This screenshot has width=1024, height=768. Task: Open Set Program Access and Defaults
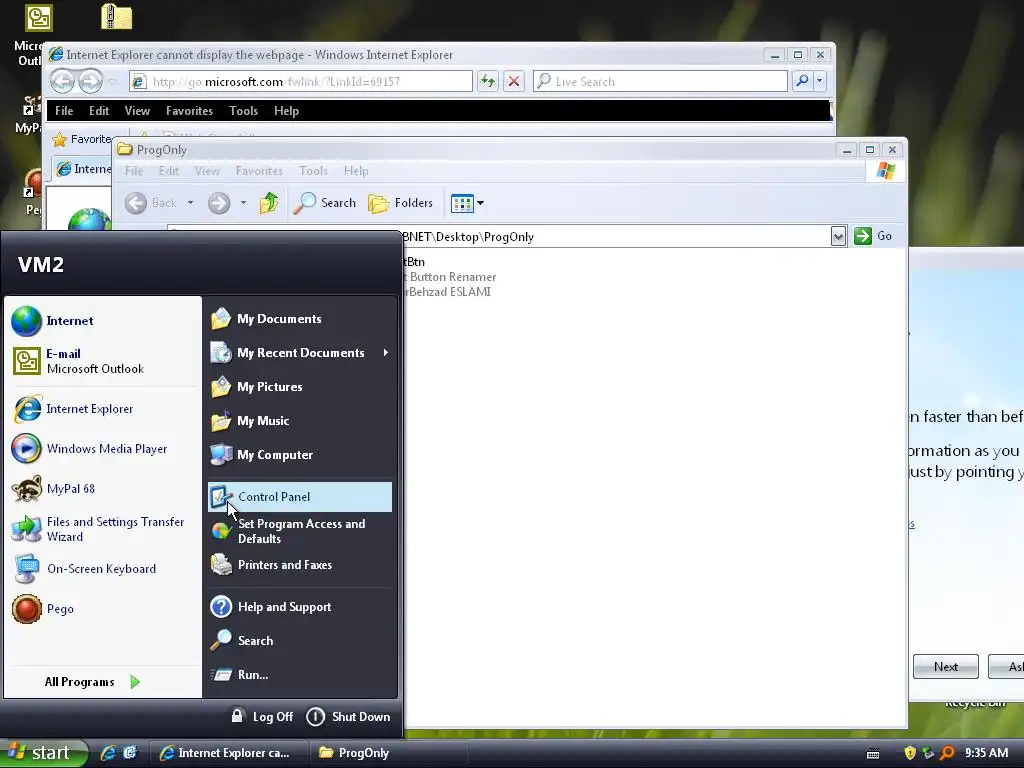pyautogui.click(x=300, y=531)
